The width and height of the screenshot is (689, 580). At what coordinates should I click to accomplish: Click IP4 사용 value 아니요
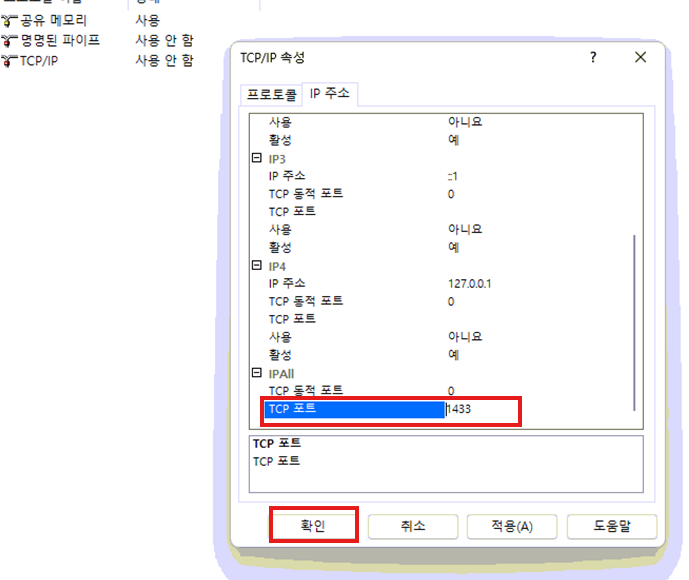[465, 337]
